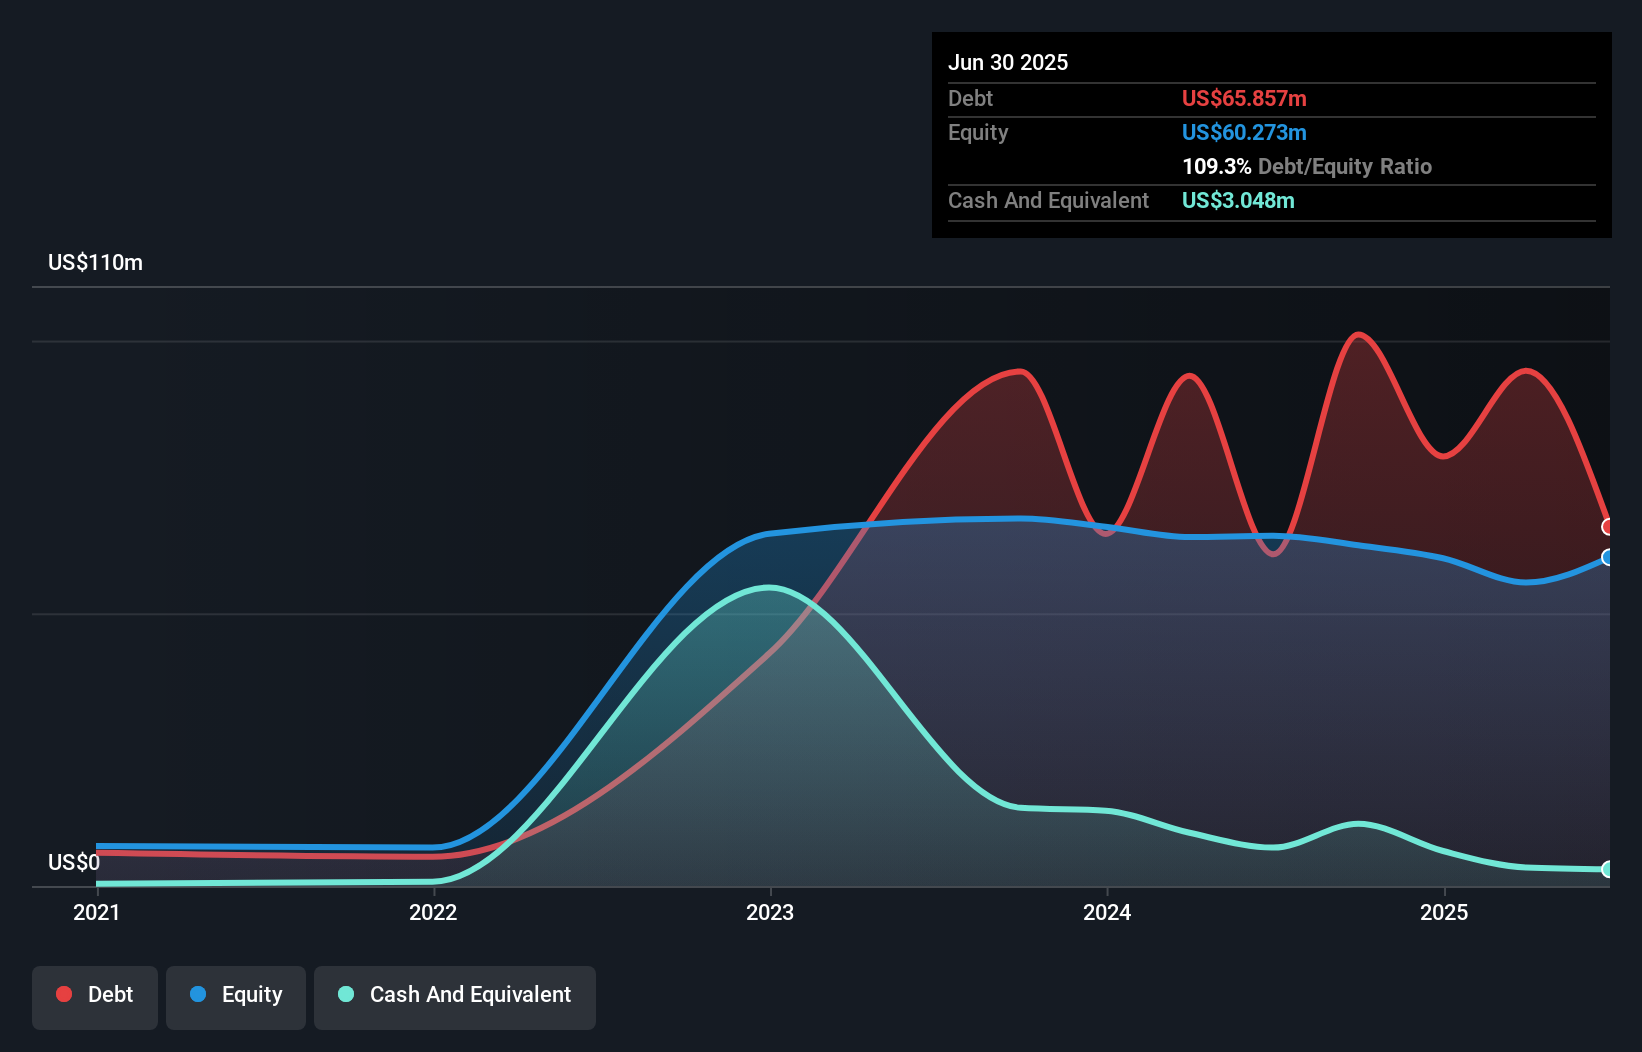Viewport: 1642px width, 1052px height.
Task: Click the Debt value US$65.857m in tooltip
Action: coord(1243,98)
